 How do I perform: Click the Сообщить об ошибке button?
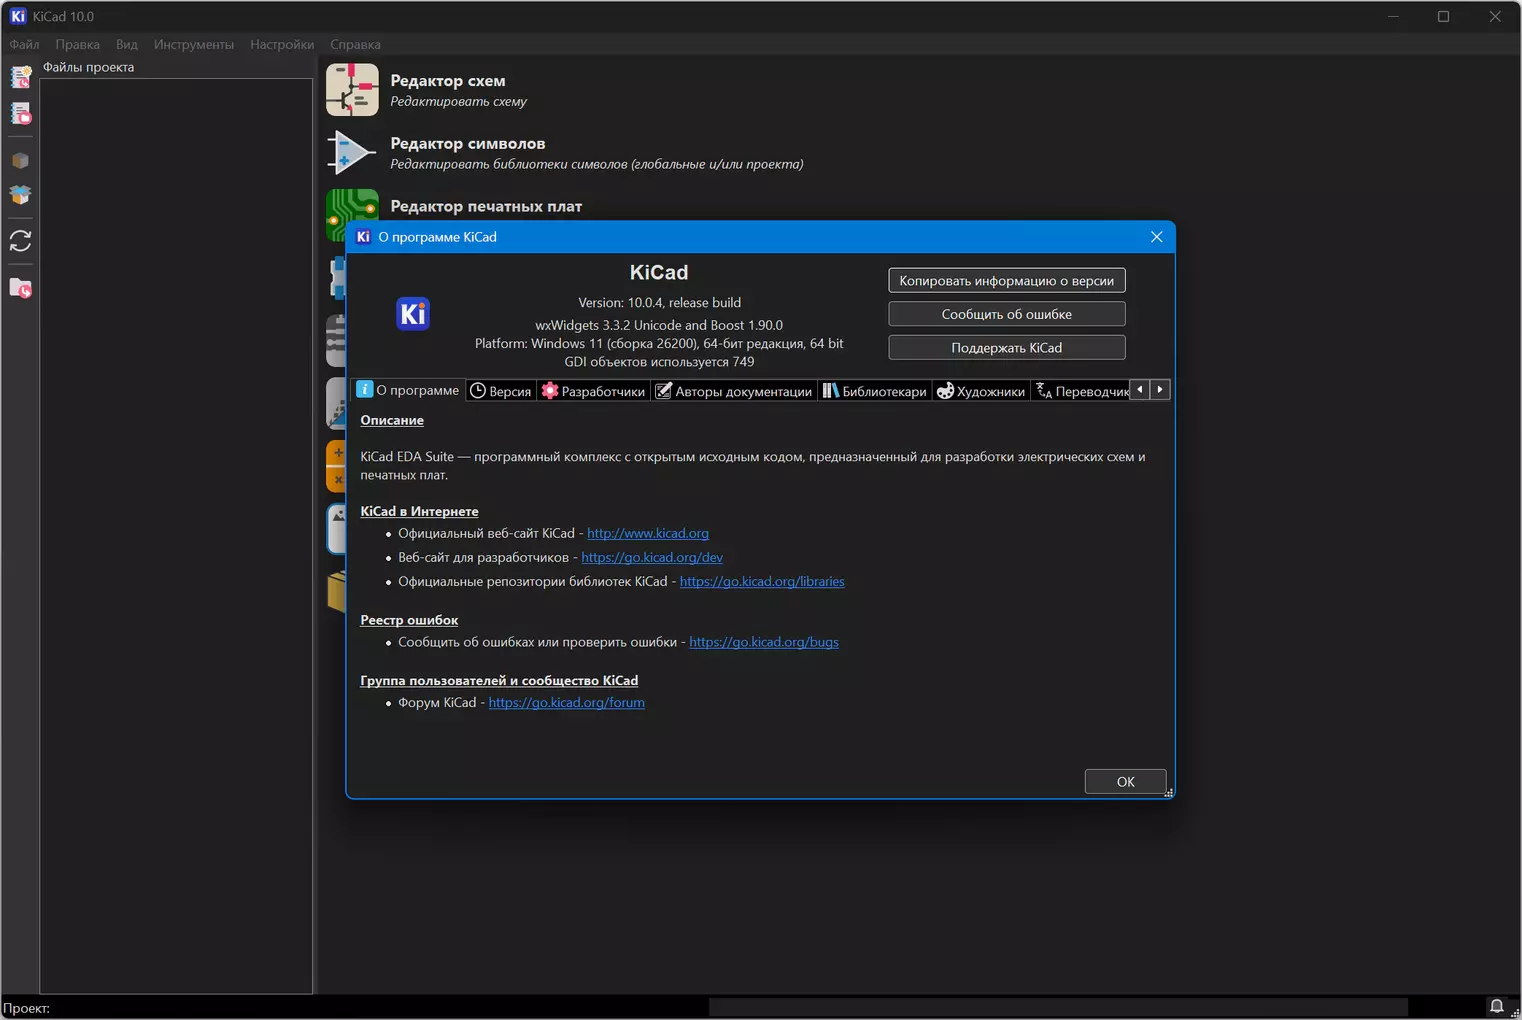[x=1007, y=314]
